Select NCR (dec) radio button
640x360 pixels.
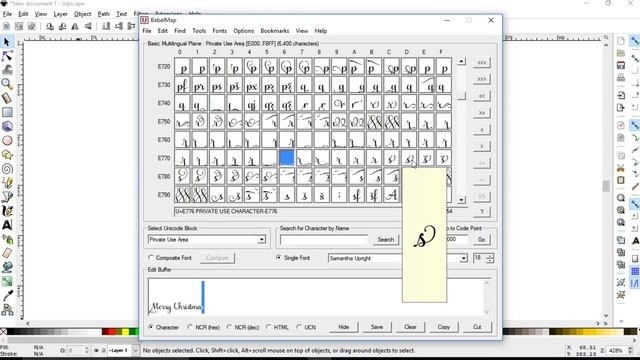click(229, 327)
